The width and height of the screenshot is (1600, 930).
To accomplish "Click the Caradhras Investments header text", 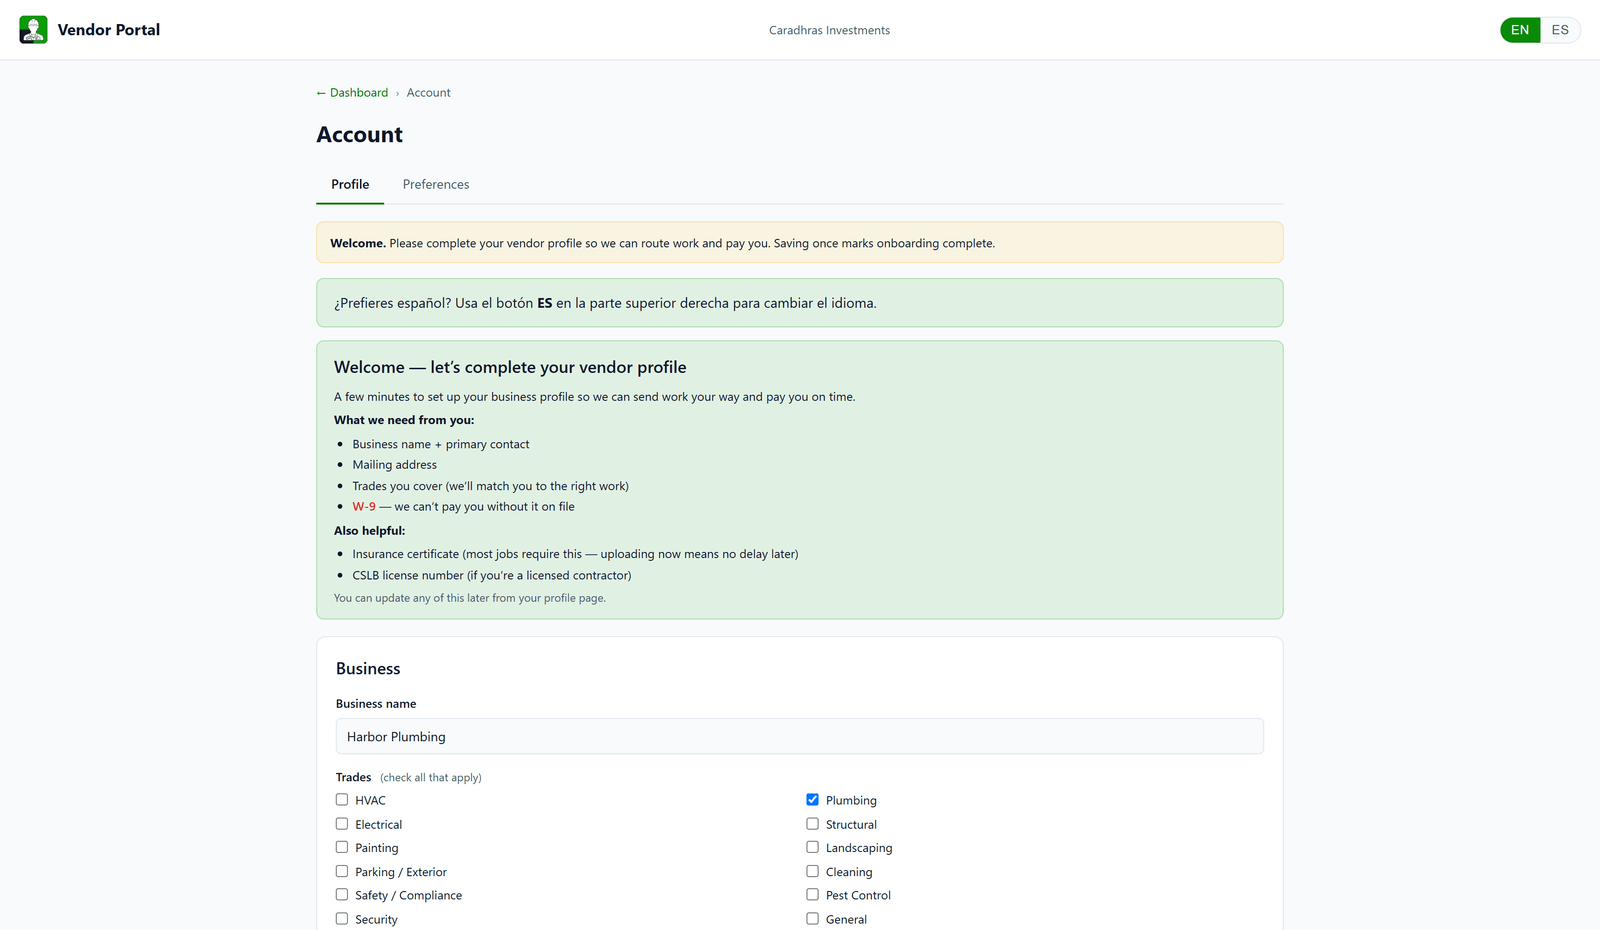I will tap(829, 30).
